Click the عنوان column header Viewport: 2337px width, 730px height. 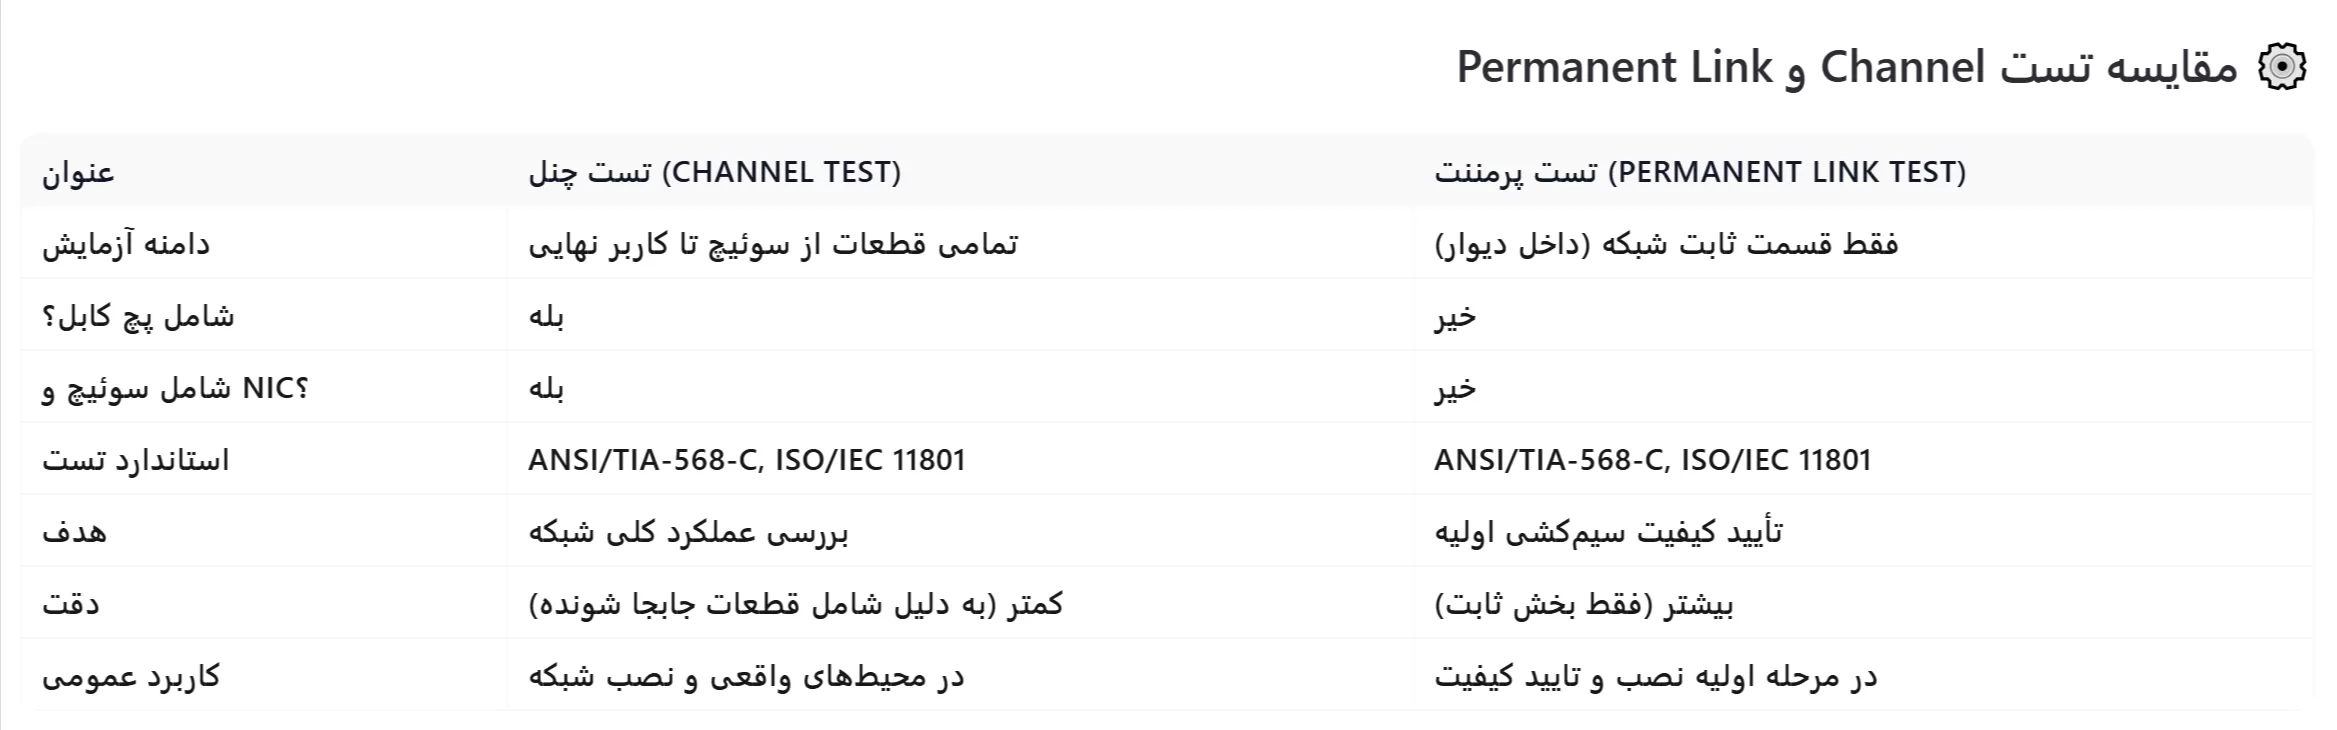(x=78, y=172)
